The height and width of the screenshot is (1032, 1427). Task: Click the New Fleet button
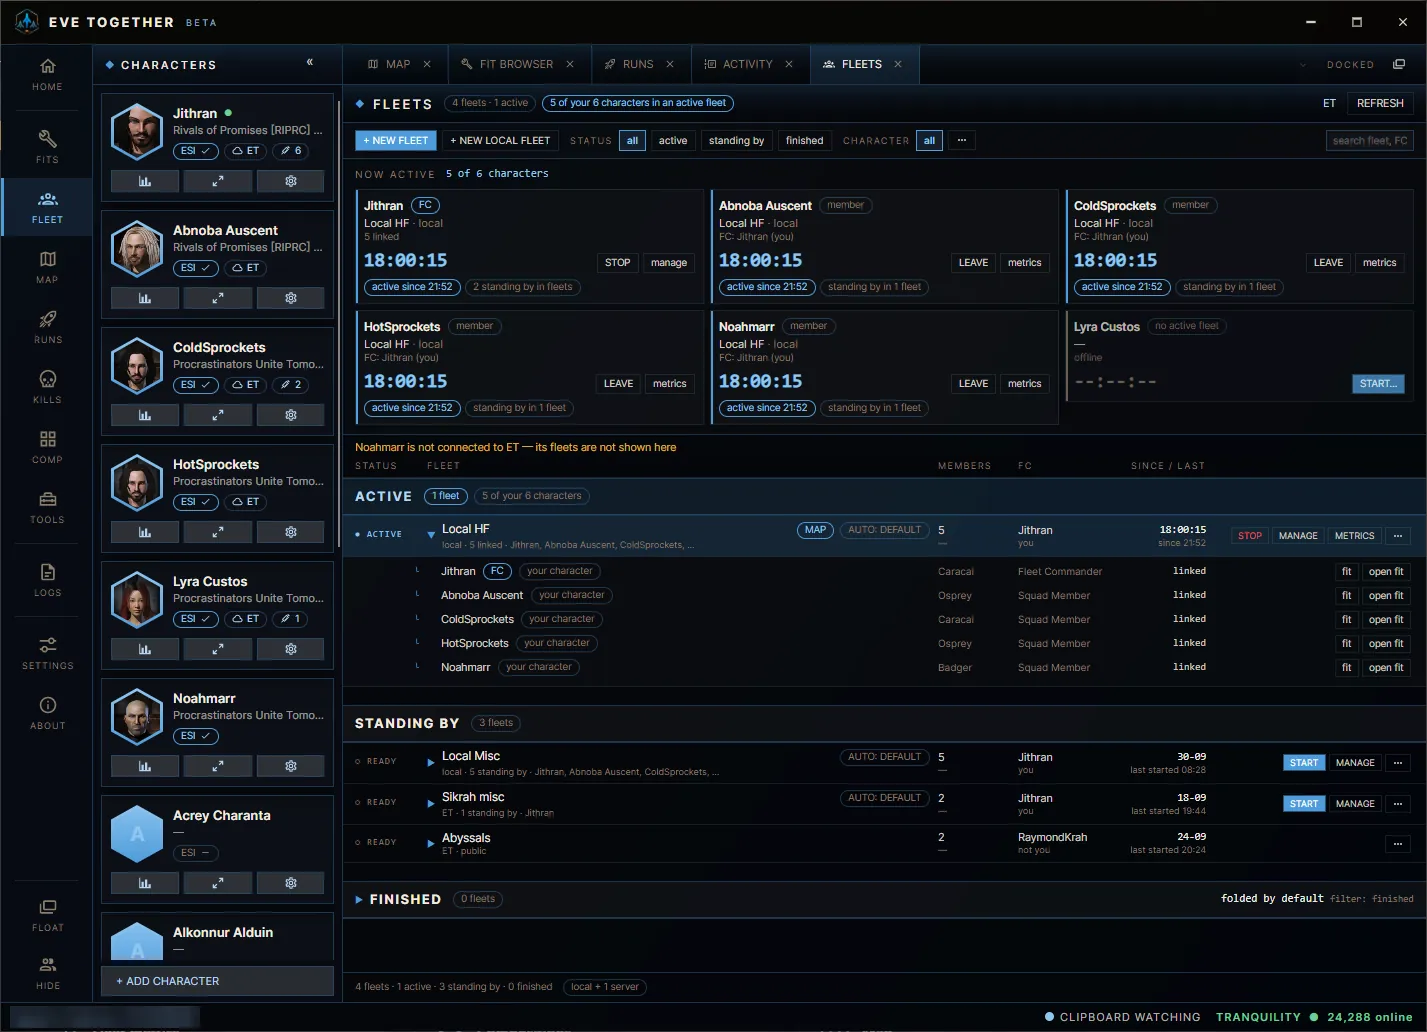396,141
